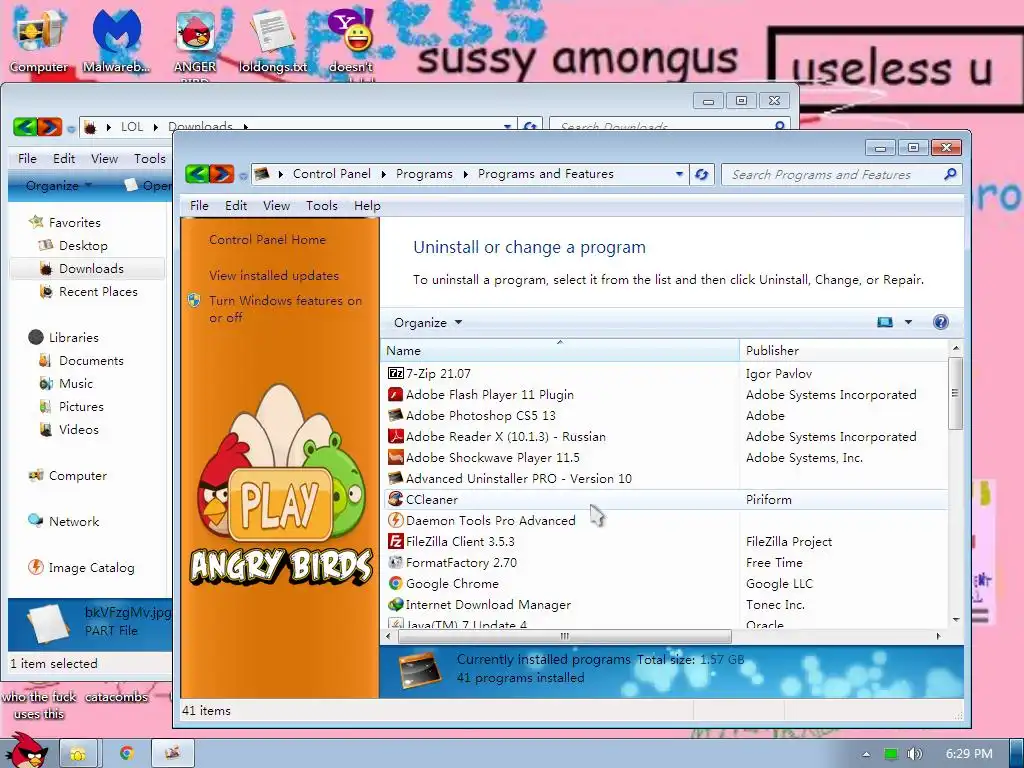Expand the arrow after Control Panel breadcrumb
1024x768 pixels.
coord(383,174)
